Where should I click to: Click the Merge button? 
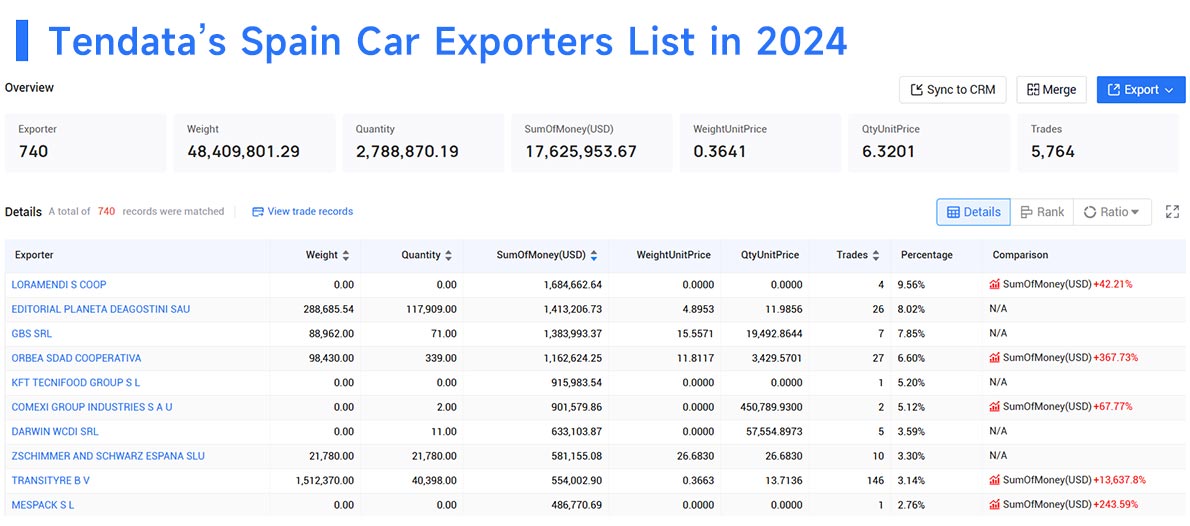(x=1051, y=90)
